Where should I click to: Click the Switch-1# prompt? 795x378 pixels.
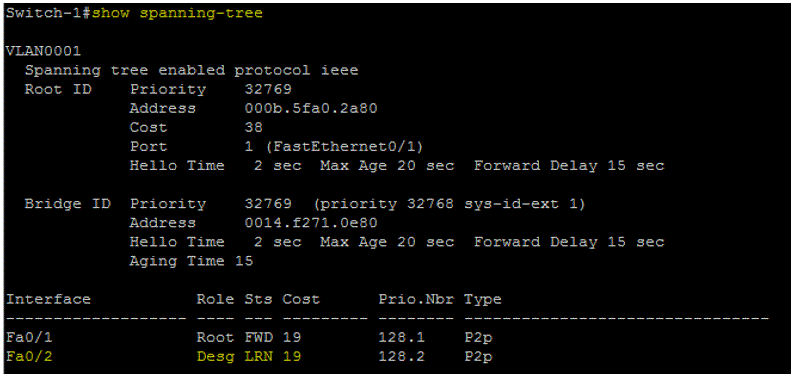pos(48,13)
